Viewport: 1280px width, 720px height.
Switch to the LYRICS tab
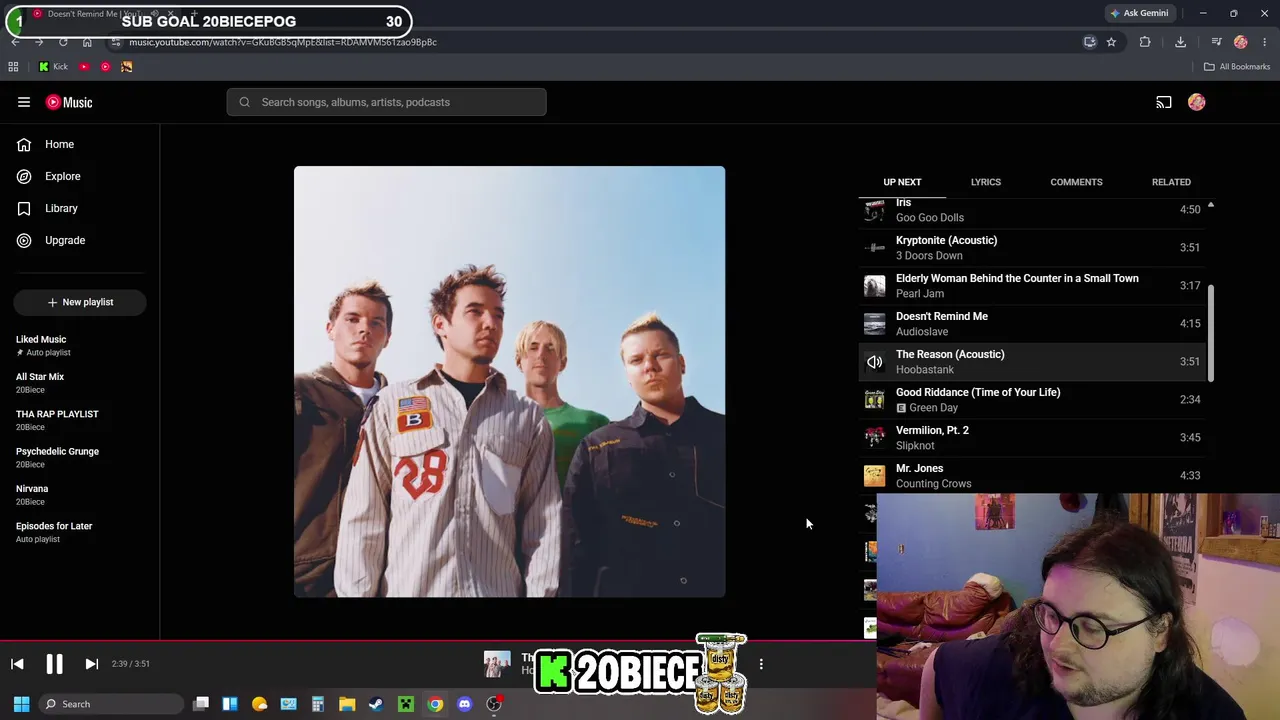[x=985, y=182]
